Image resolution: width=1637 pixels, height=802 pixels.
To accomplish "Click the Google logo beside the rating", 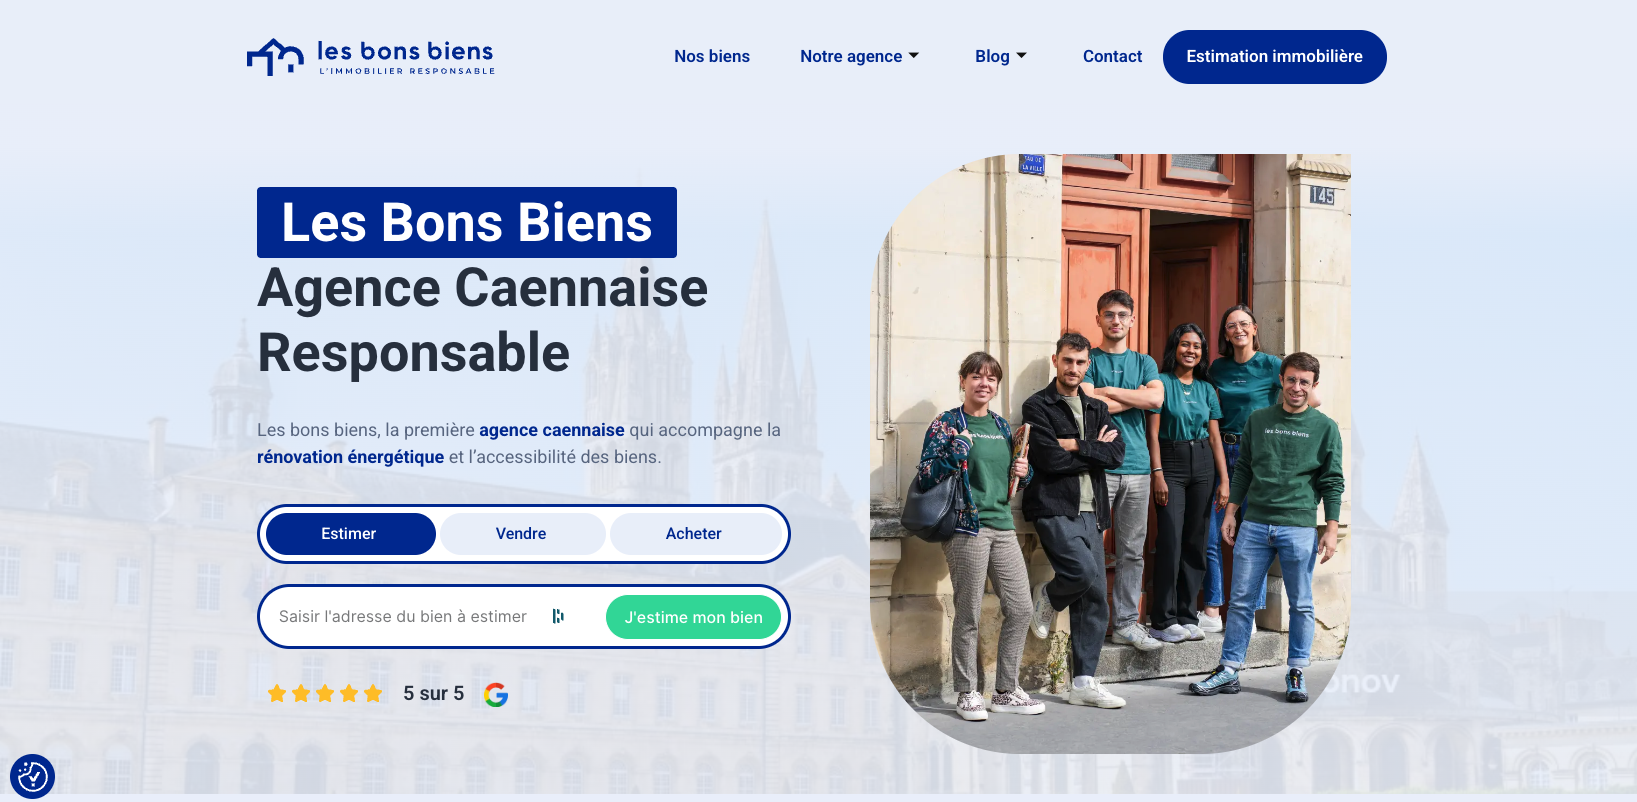I will (x=496, y=694).
